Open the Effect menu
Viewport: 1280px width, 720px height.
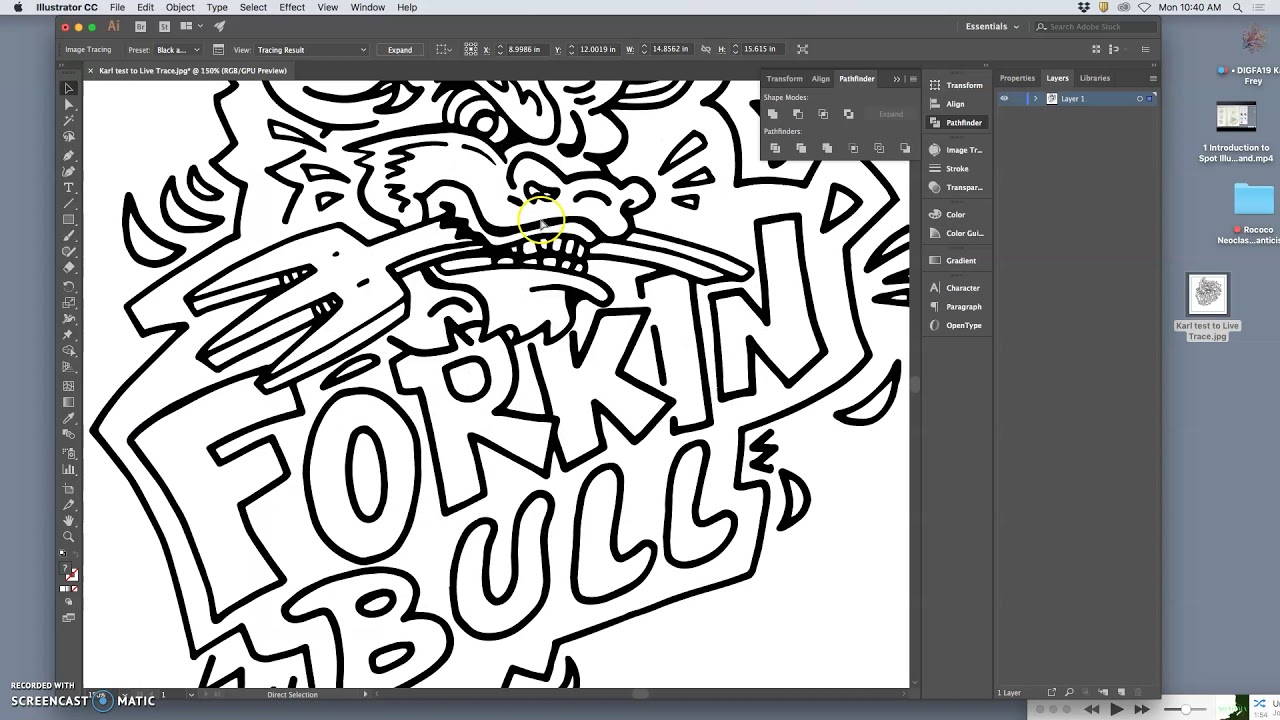pos(292,7)
